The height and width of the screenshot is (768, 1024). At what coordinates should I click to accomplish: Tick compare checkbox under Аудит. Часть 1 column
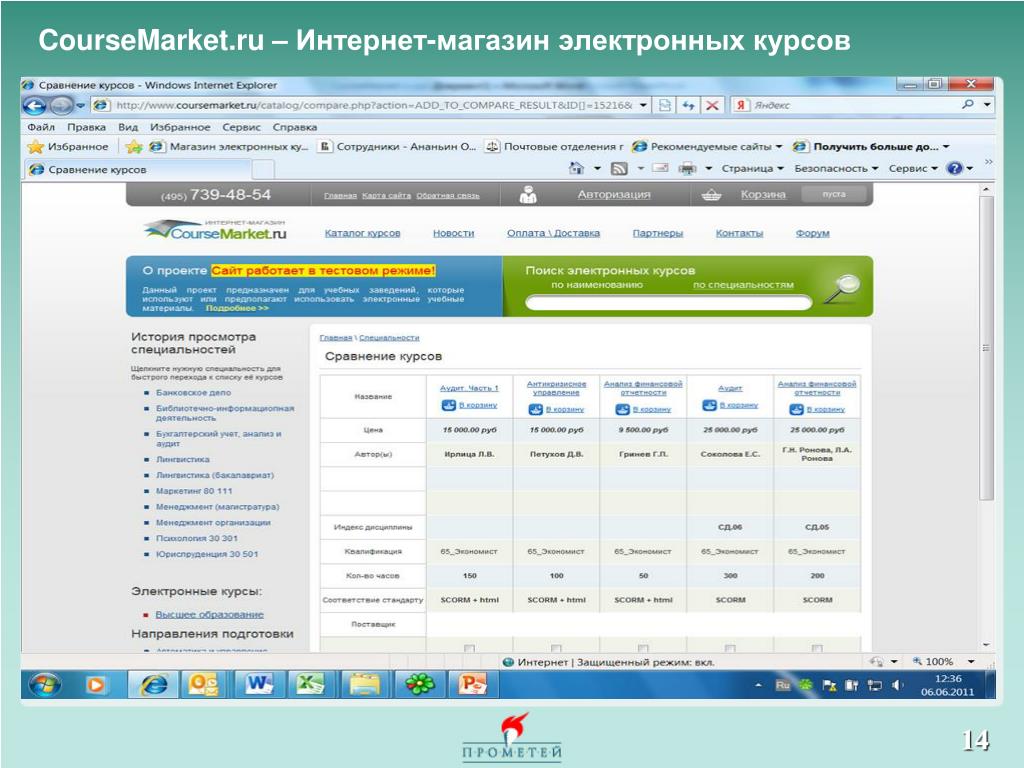click(x=469, y=648)
